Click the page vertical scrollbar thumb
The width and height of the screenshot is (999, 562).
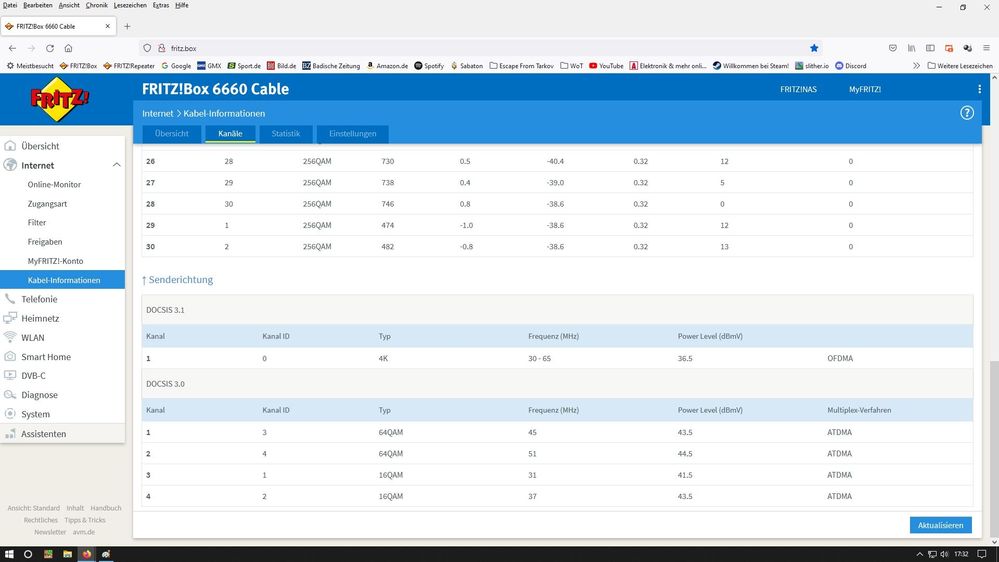point(994,449)
